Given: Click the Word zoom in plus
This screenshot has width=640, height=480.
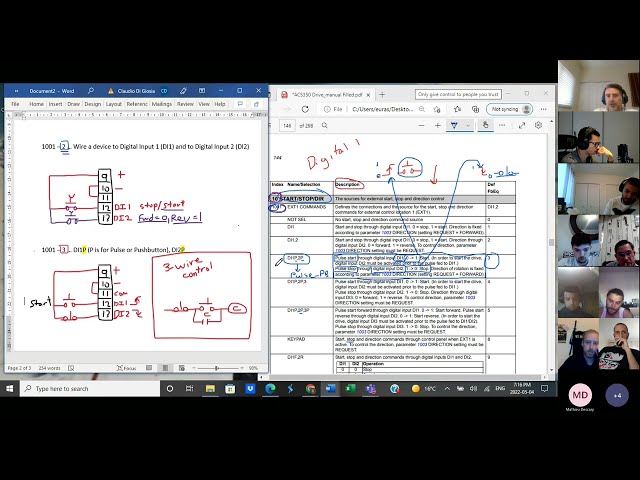Looking at the screenshot, I should pyautogui.click(x=243, y=368).
